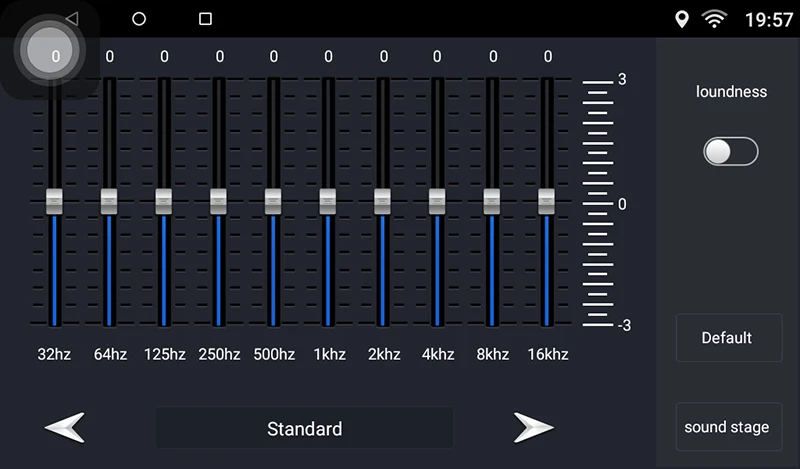Screen dimensions: 800x469
Task: Click the 125hz slider handle
Action: [x=164, y=202]
